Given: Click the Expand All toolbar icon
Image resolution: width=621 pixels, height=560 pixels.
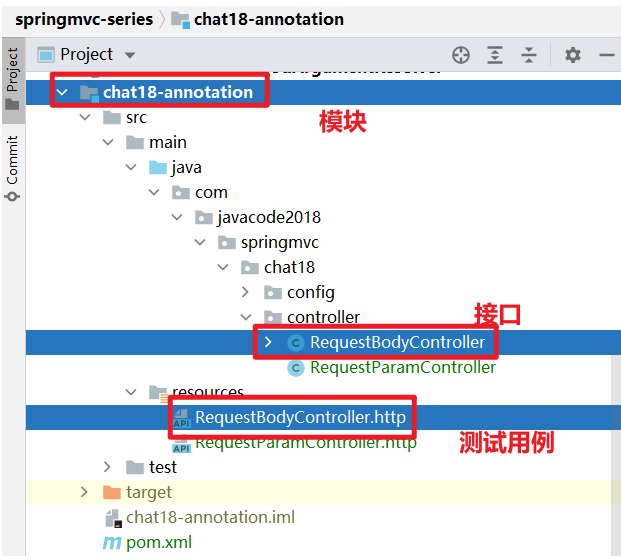Looking at the screenshot, I should point(495,55).
